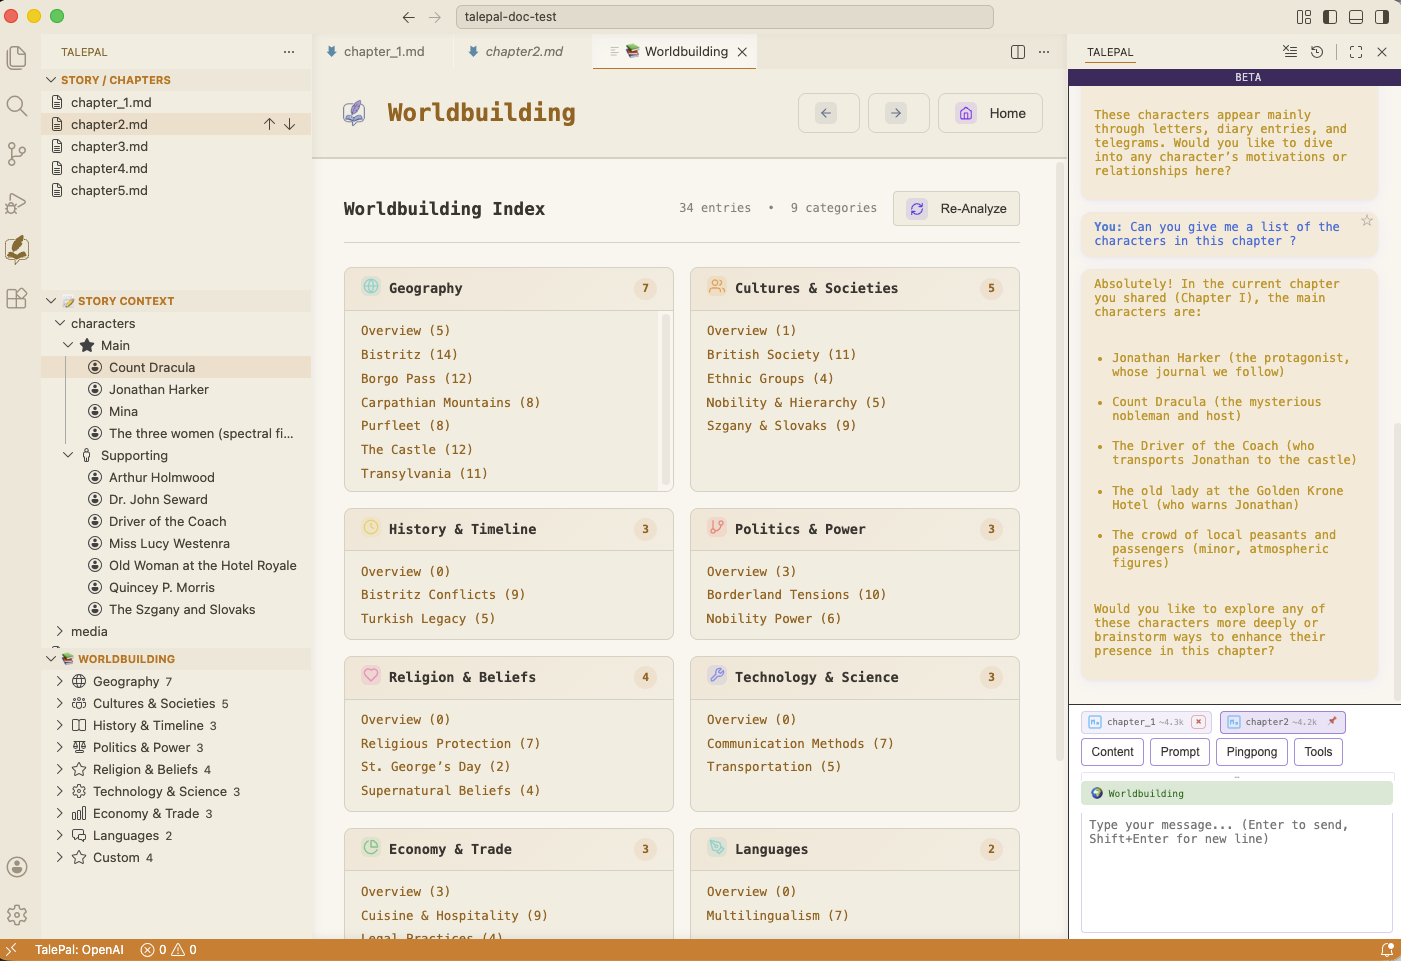The width and height of the screenshot is (1401, 961).
Task: Open the Explorer view in activity bar
Action: [17, 58]
